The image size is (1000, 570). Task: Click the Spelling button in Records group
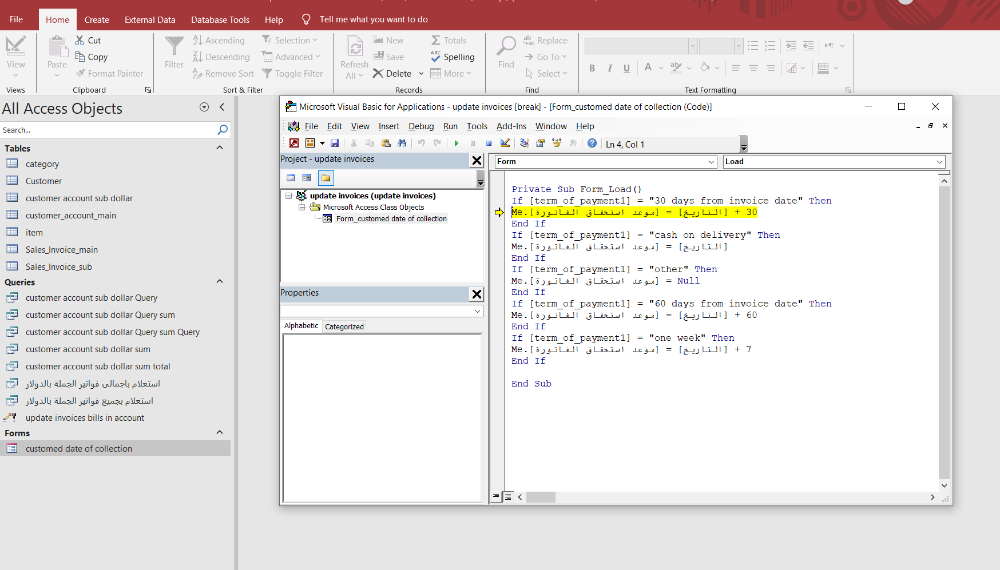[452, 57]
